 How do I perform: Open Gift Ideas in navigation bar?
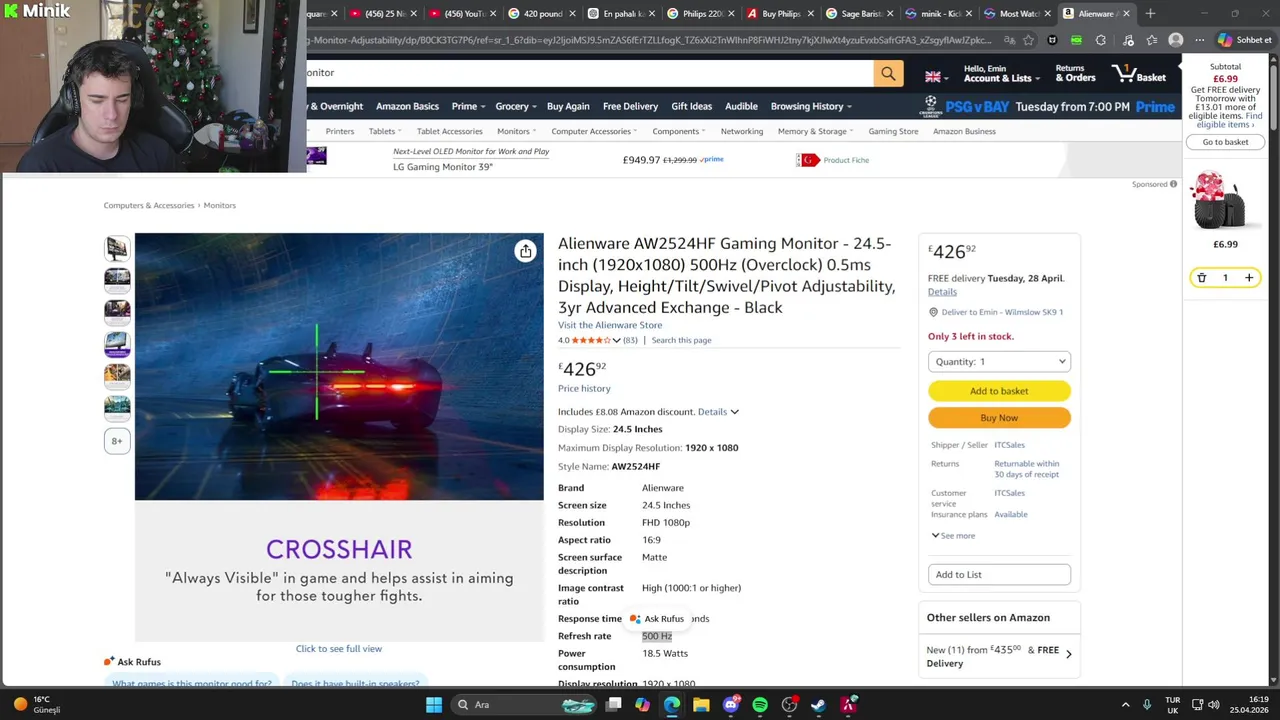pyautogui.click(x=691, y=106)
